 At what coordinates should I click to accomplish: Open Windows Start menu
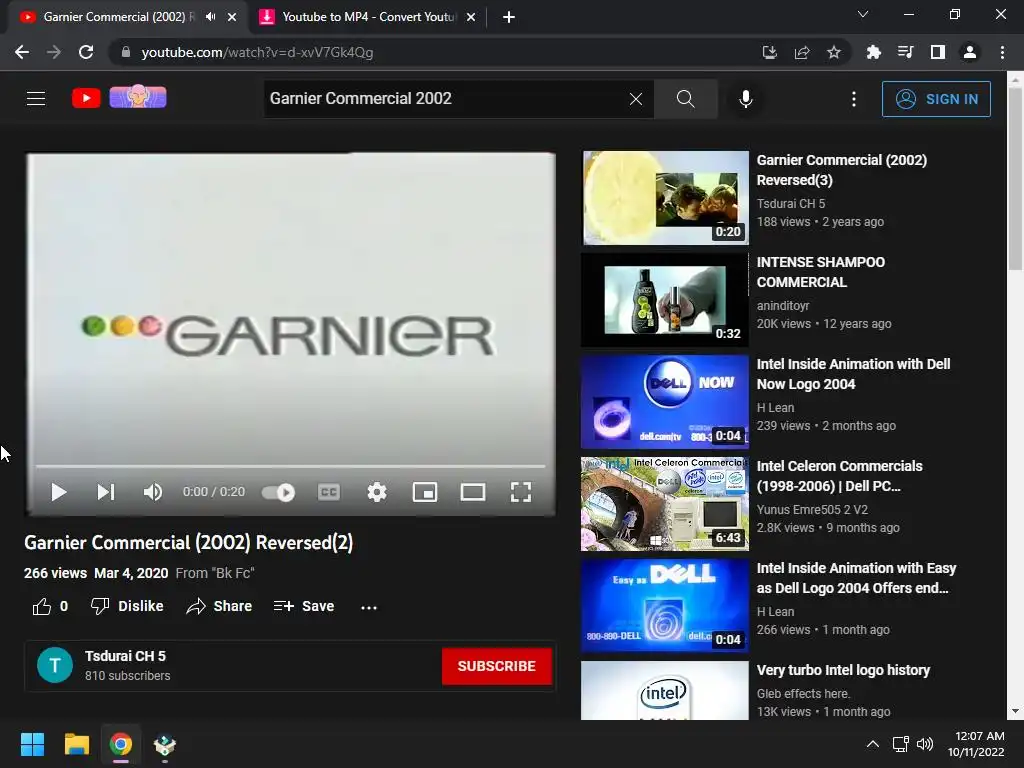pyautogui.click(x=32, y=744)
